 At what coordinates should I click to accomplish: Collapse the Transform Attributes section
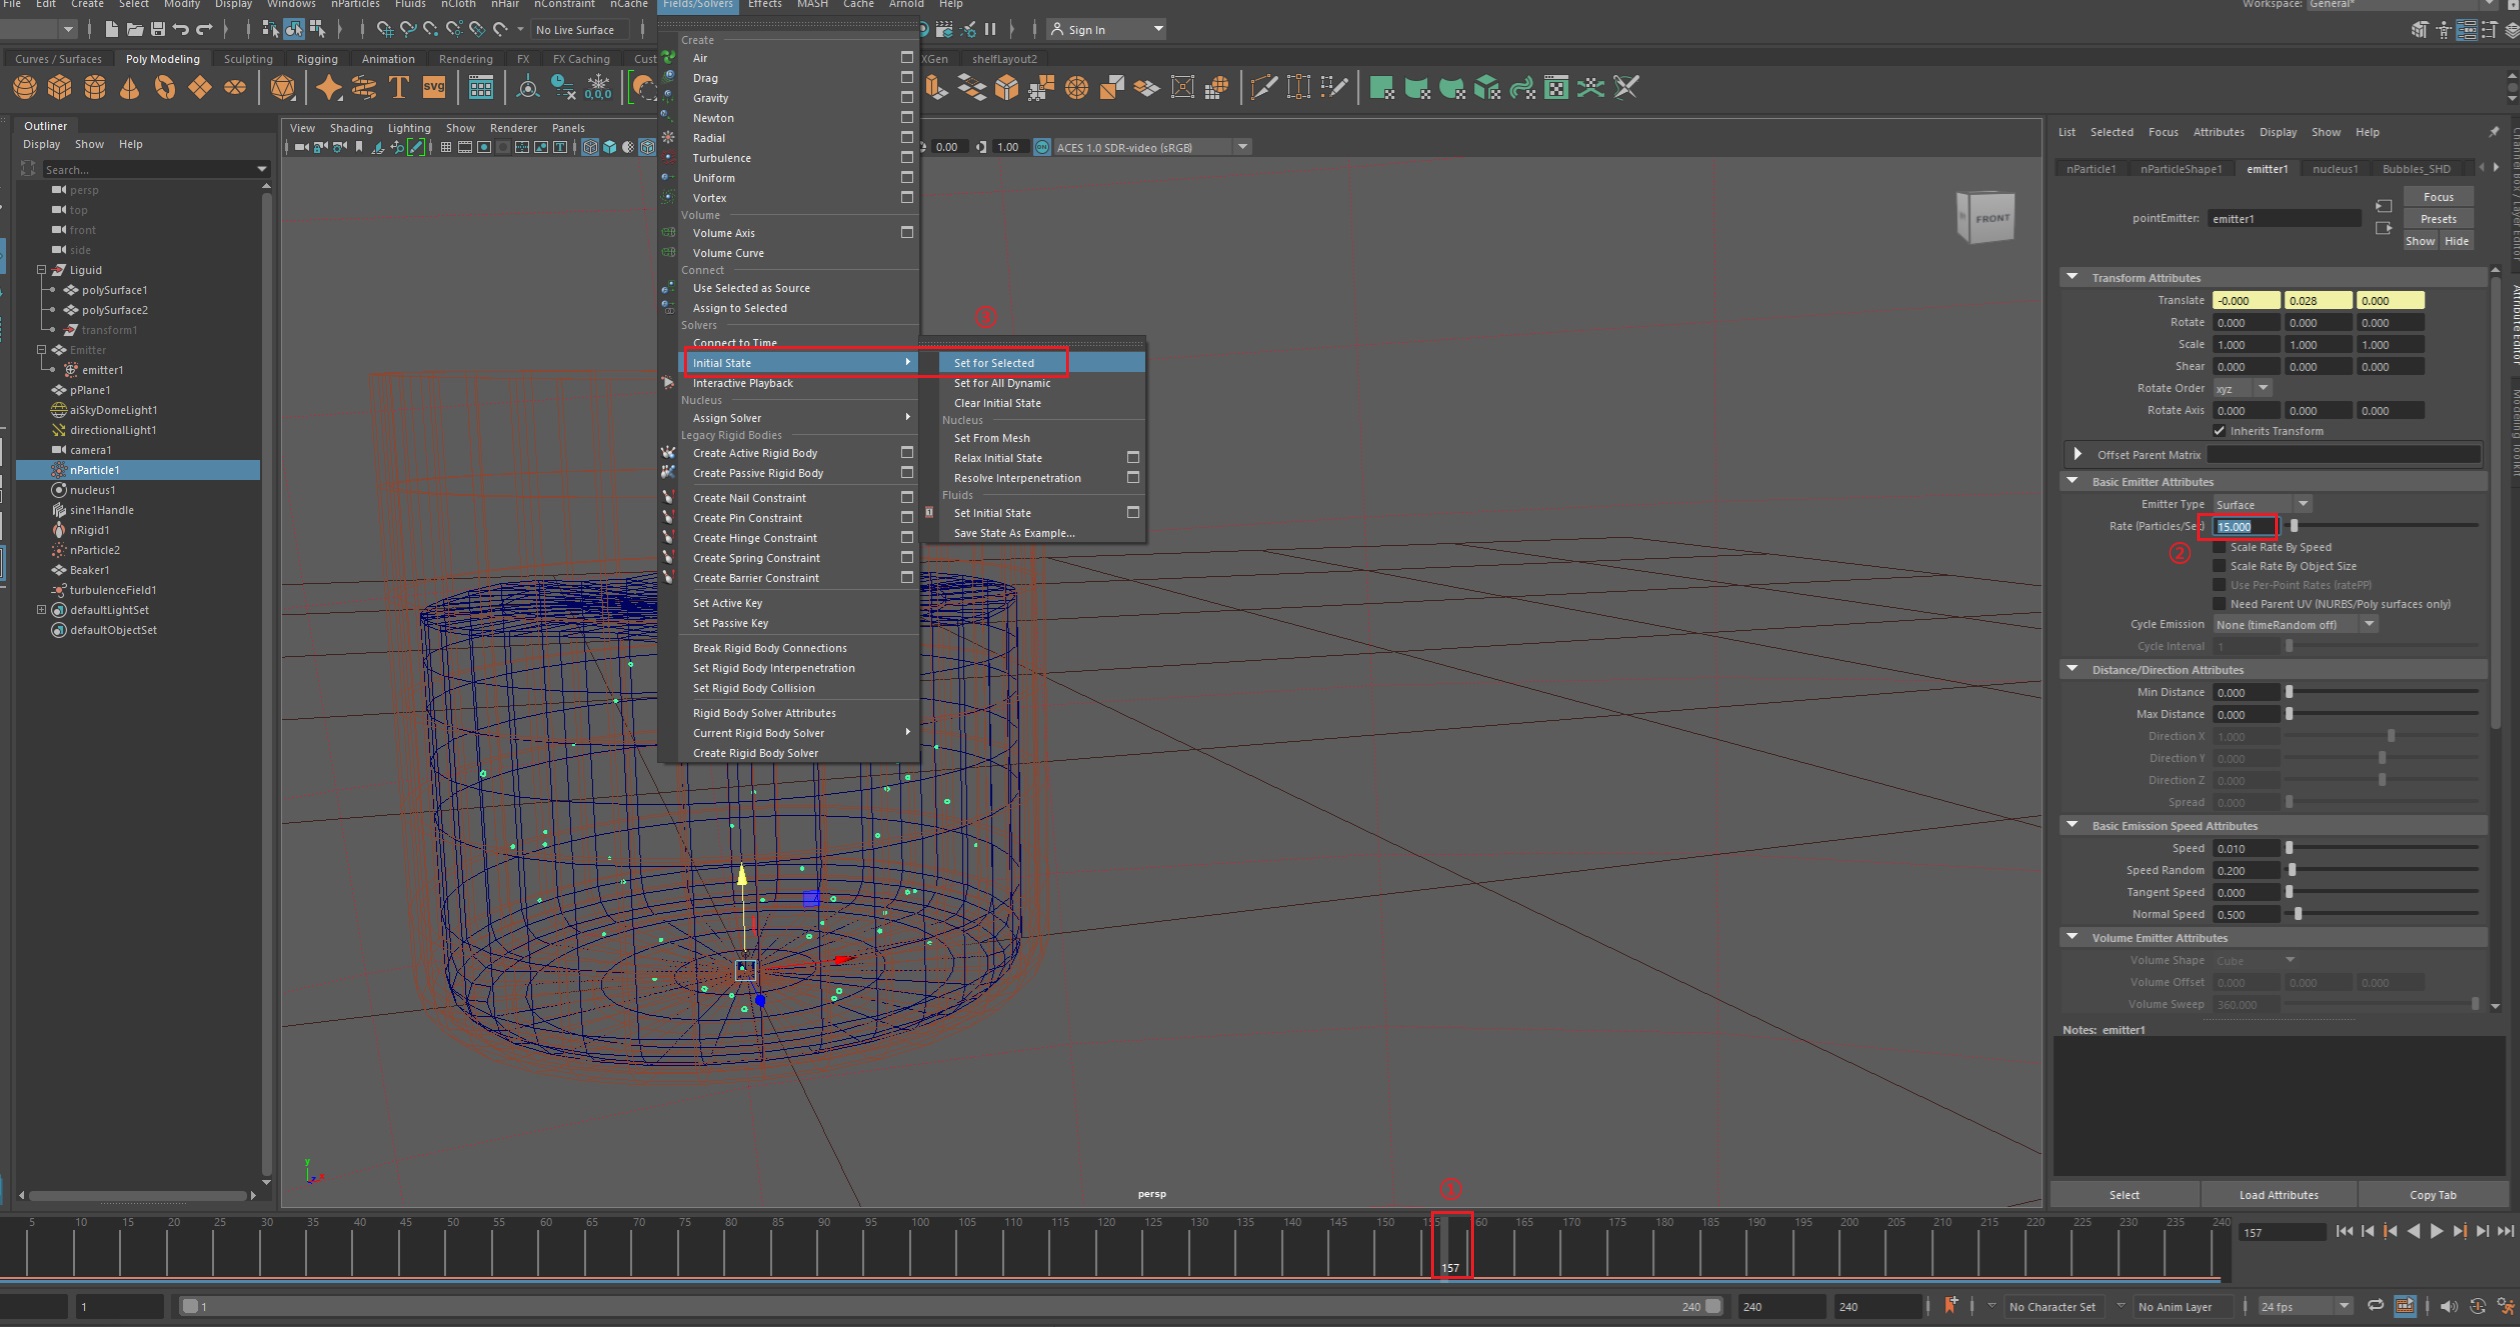(2073, 278)
